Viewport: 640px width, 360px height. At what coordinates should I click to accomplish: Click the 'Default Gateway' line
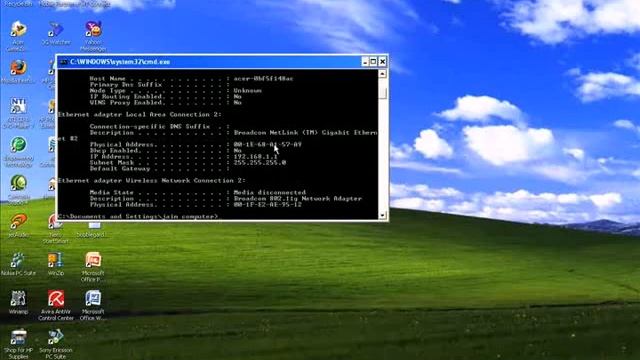coord(160,169)
